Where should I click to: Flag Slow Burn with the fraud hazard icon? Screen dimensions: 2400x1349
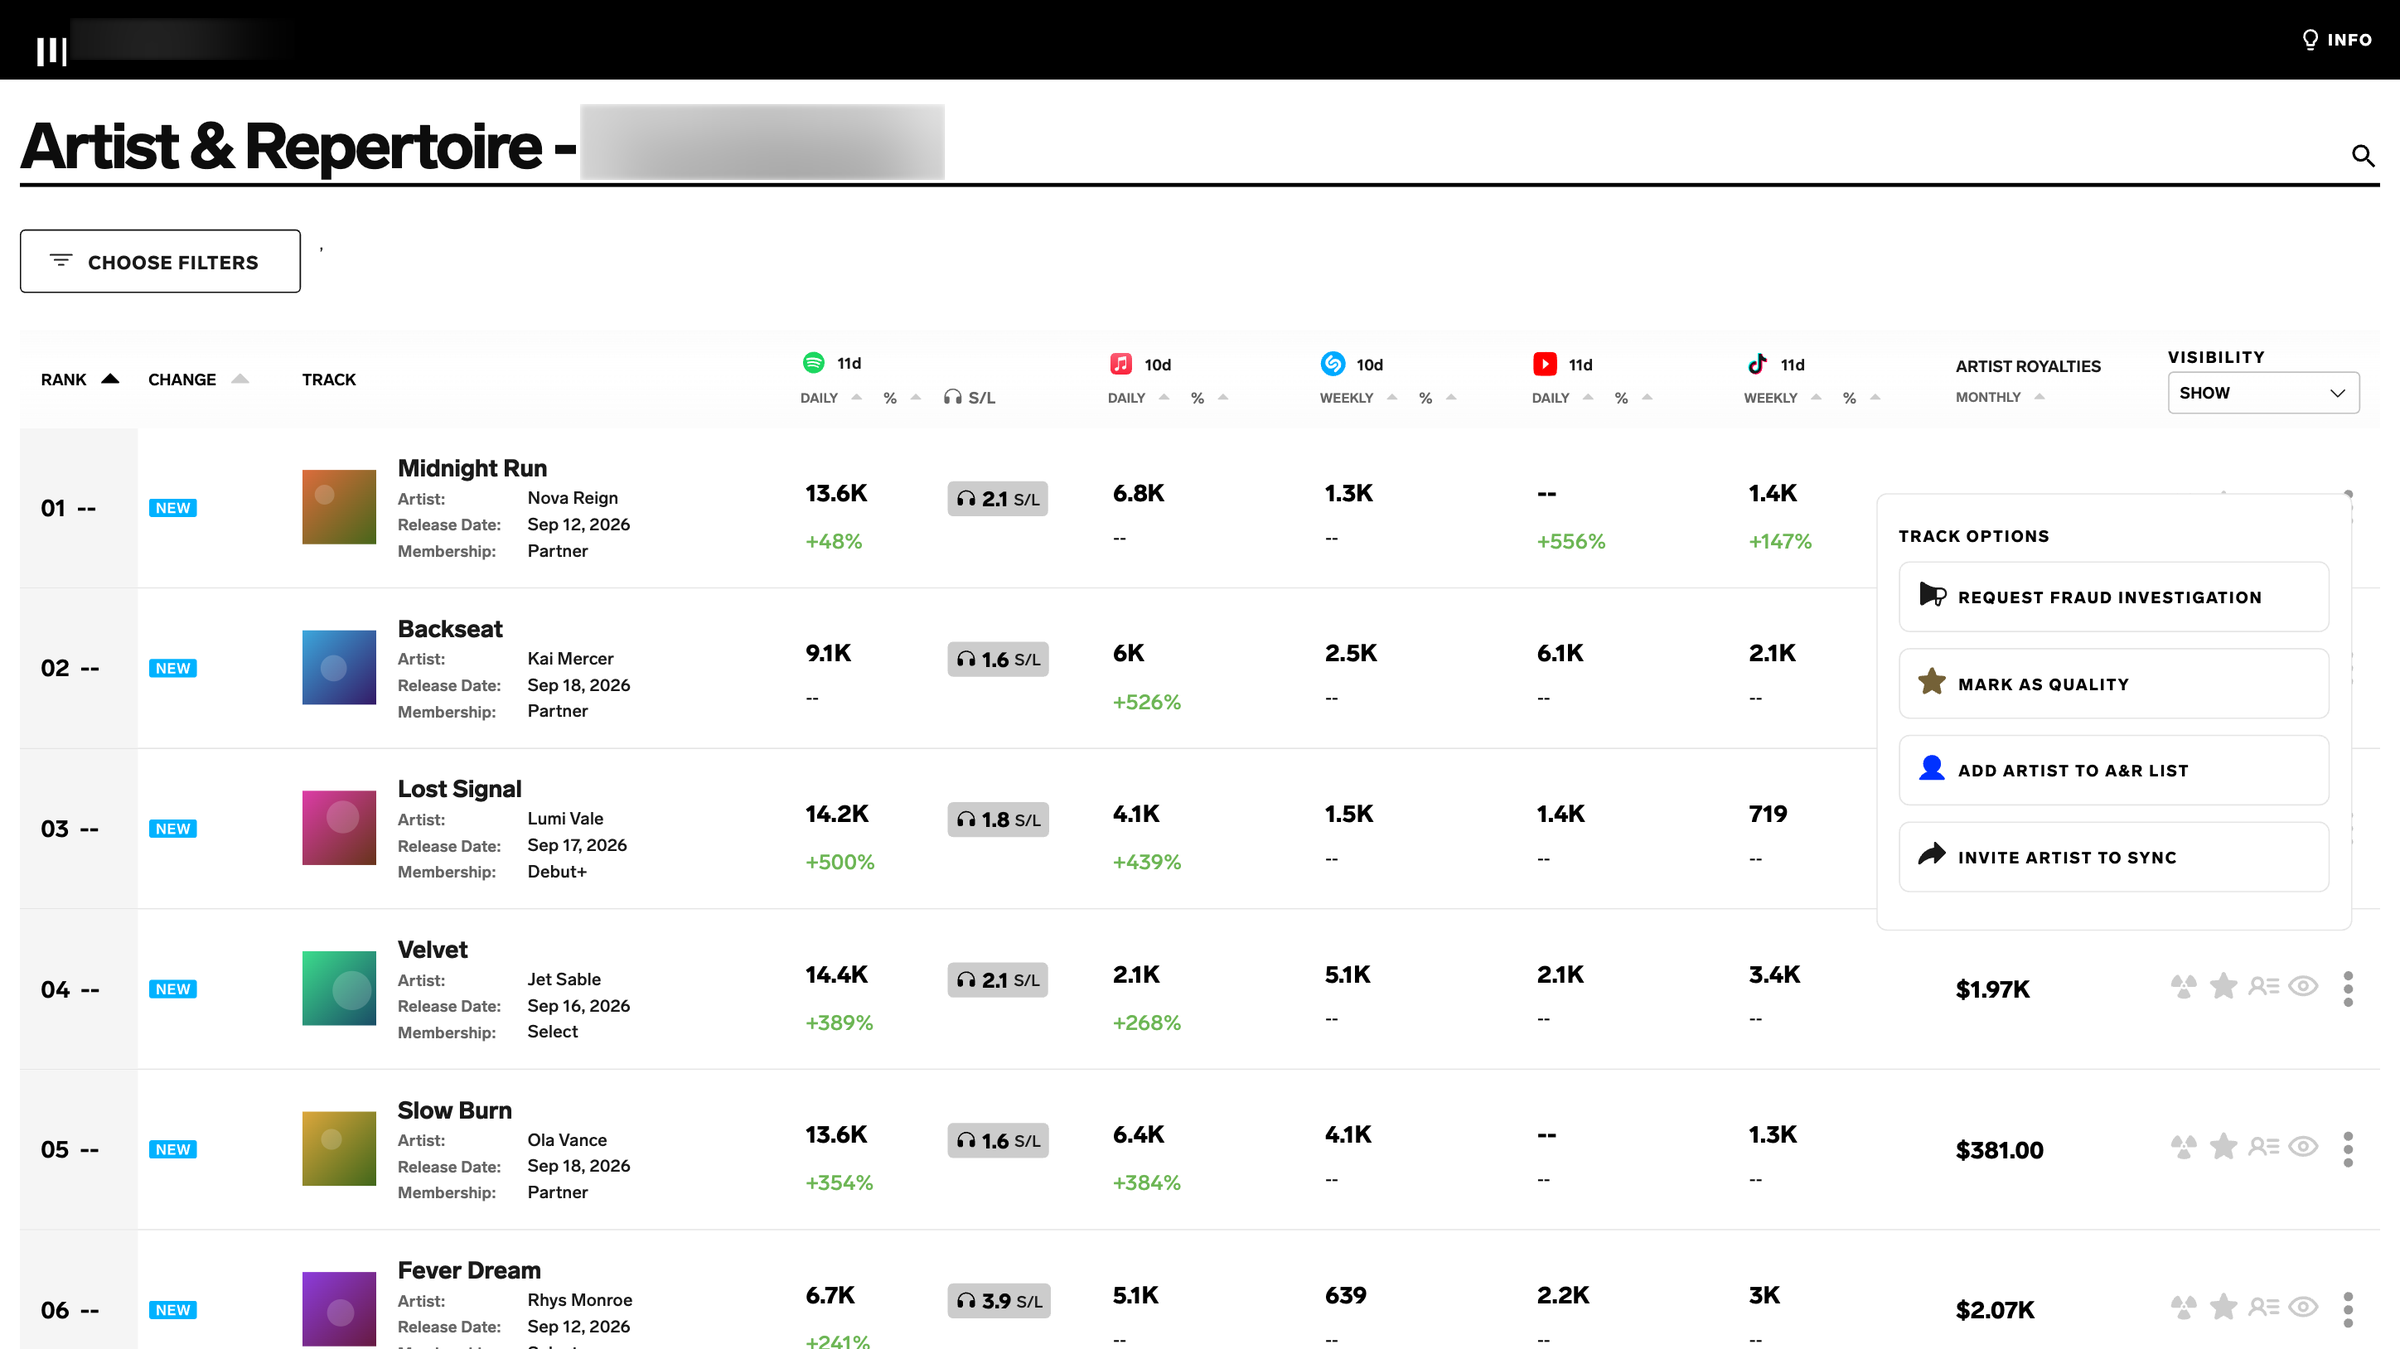point(2184,1147)
